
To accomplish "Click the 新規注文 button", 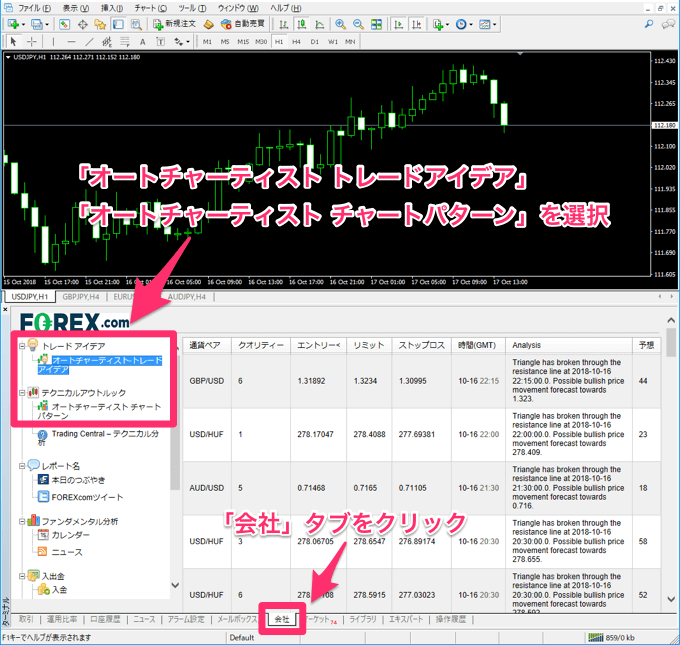I will click(x=175, y=24).
